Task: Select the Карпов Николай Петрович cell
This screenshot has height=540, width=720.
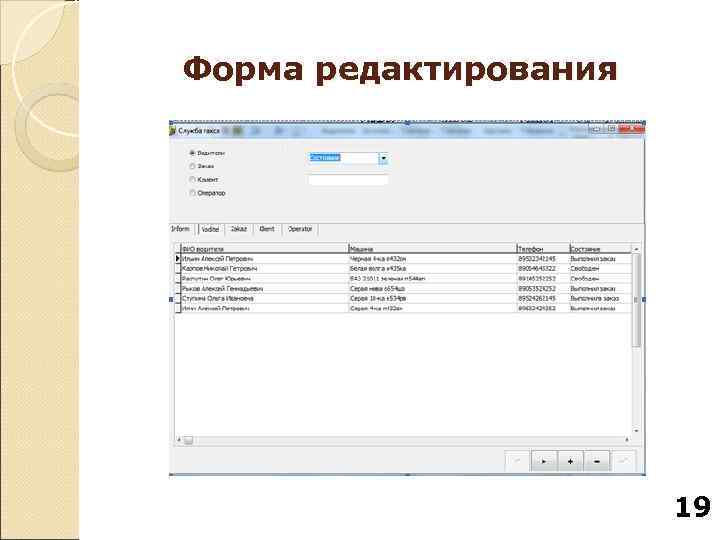Action: coord(264,269)
